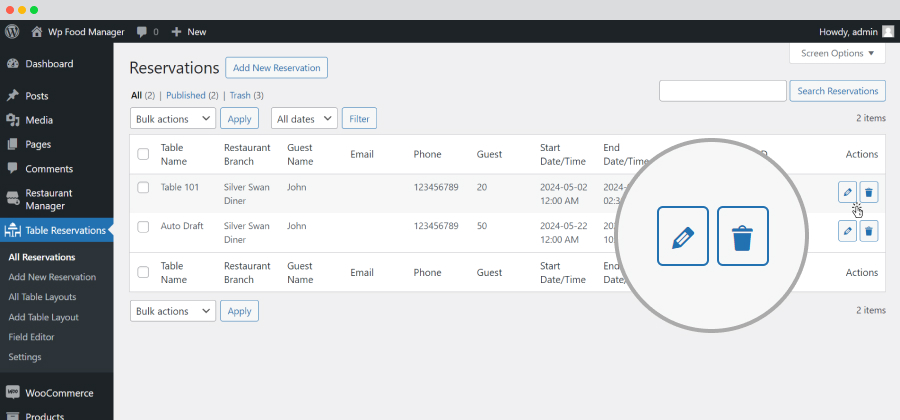Image resolution: width=900 pixels, height=420 pixels.
Task: Open Table Reservations Settings
Action: tap(25, 357)
